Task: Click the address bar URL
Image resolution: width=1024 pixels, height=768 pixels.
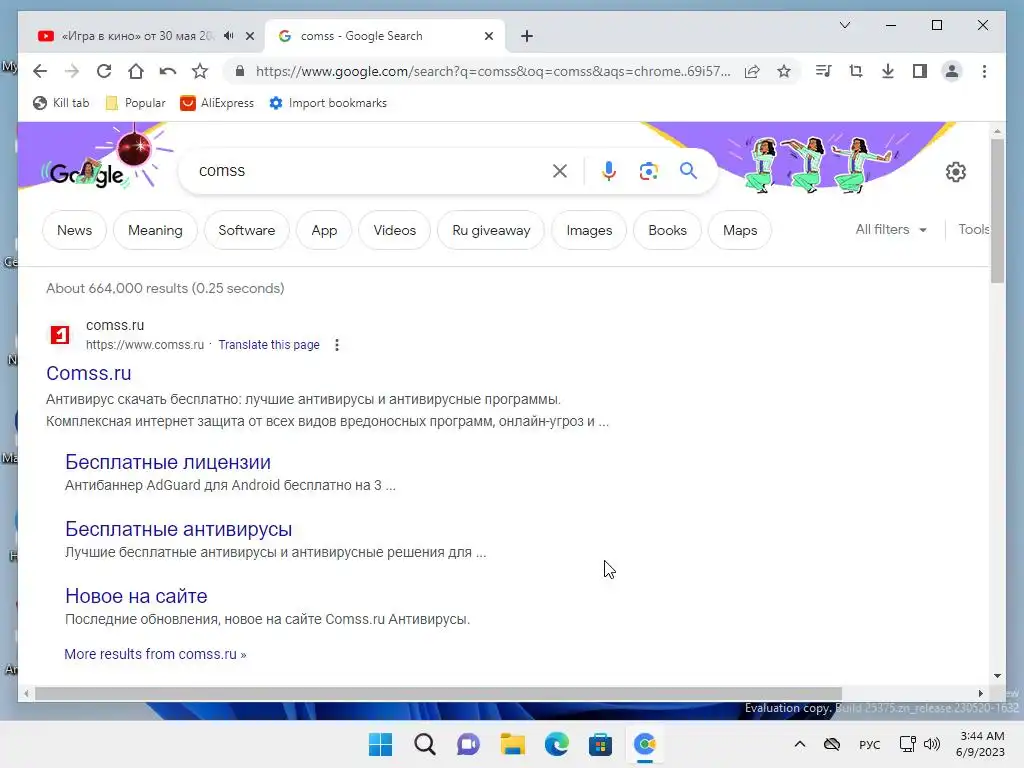Action: tap(493, 71)
